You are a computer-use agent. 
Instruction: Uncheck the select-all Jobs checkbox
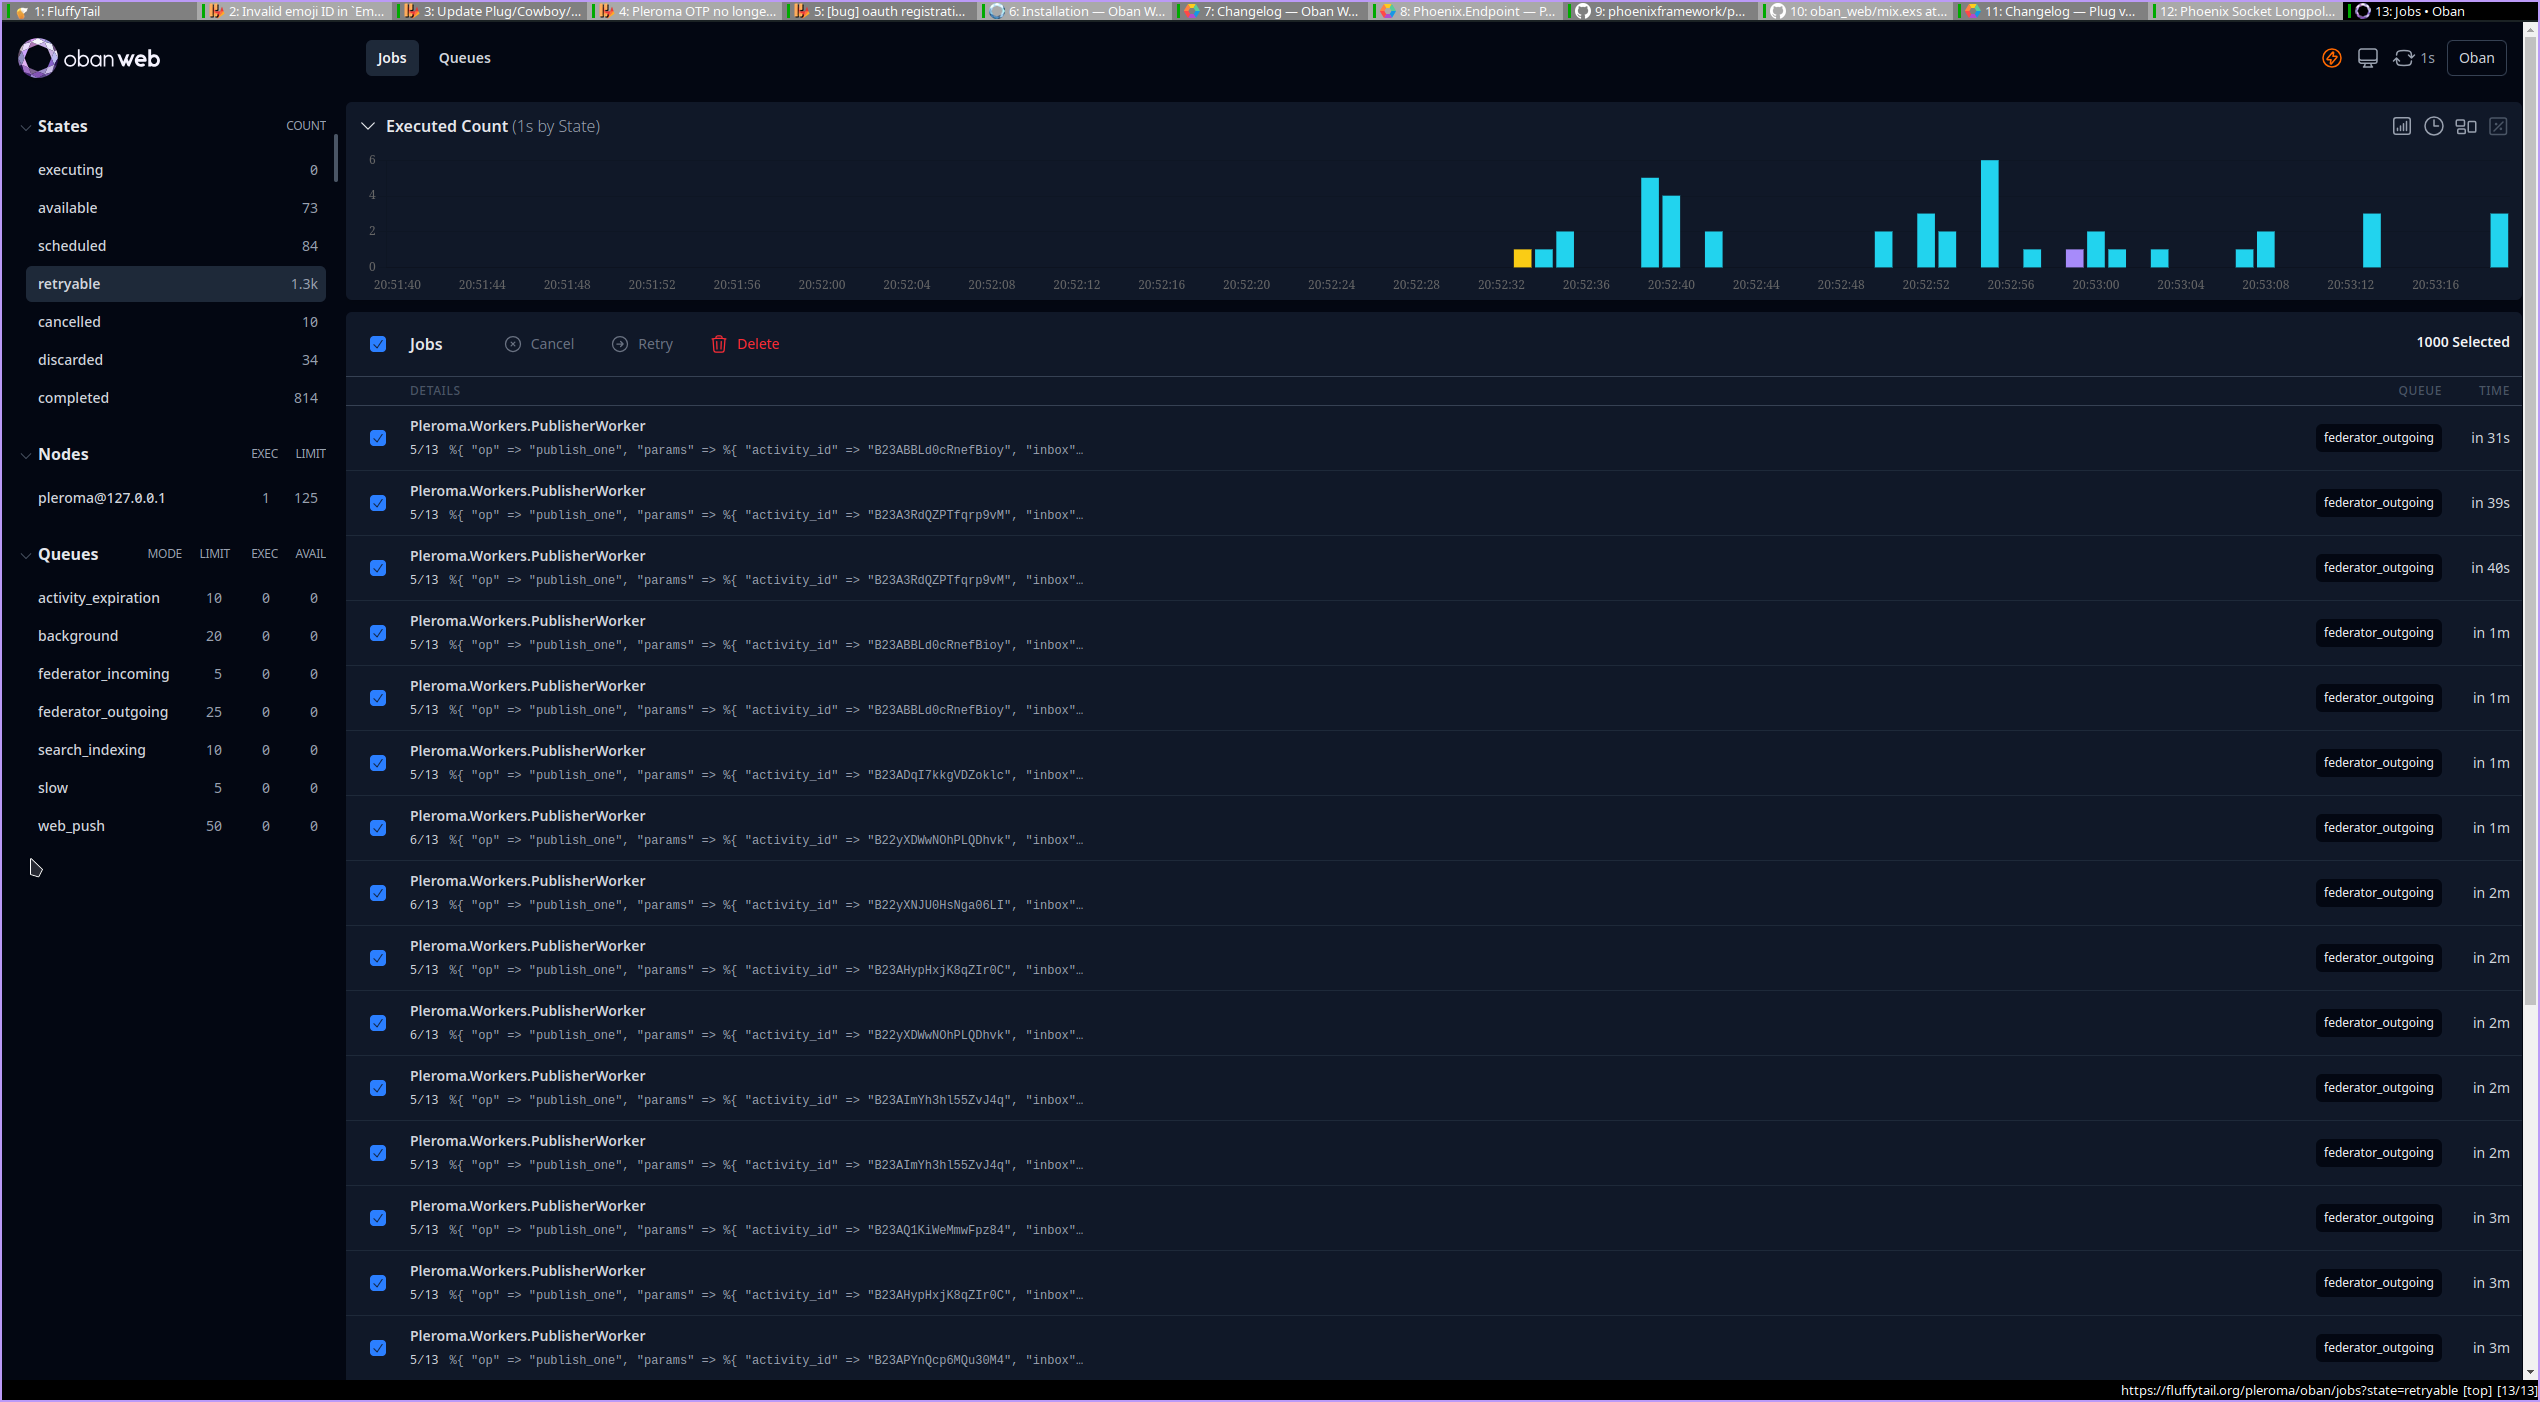tap(378, 344)
